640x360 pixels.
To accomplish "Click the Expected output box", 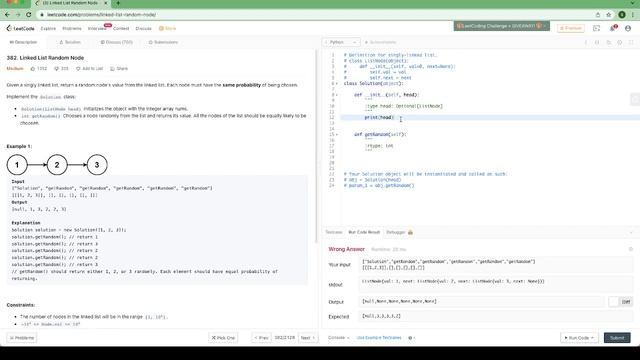I will pos(496,316).
